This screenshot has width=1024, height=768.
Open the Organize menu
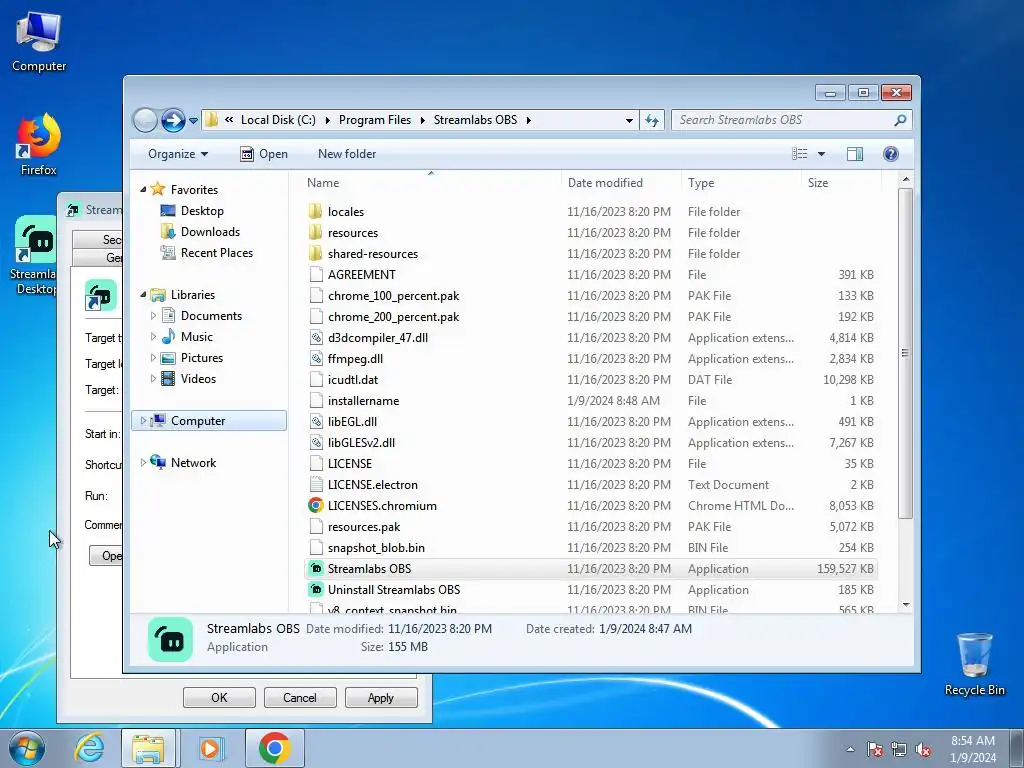[x=178, y=154]
